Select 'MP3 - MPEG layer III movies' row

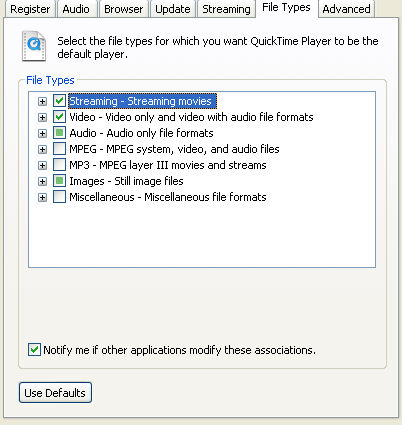tap(168, 165)
